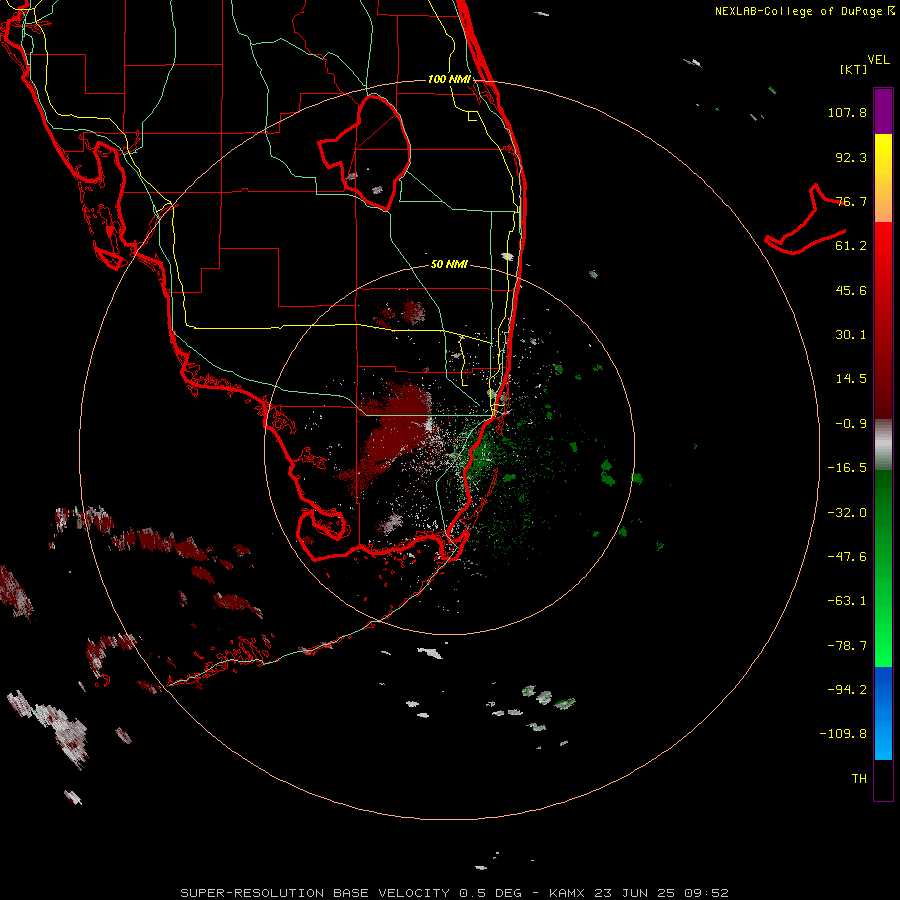Click the -63.1 velocity scale value

click(847, 601)
